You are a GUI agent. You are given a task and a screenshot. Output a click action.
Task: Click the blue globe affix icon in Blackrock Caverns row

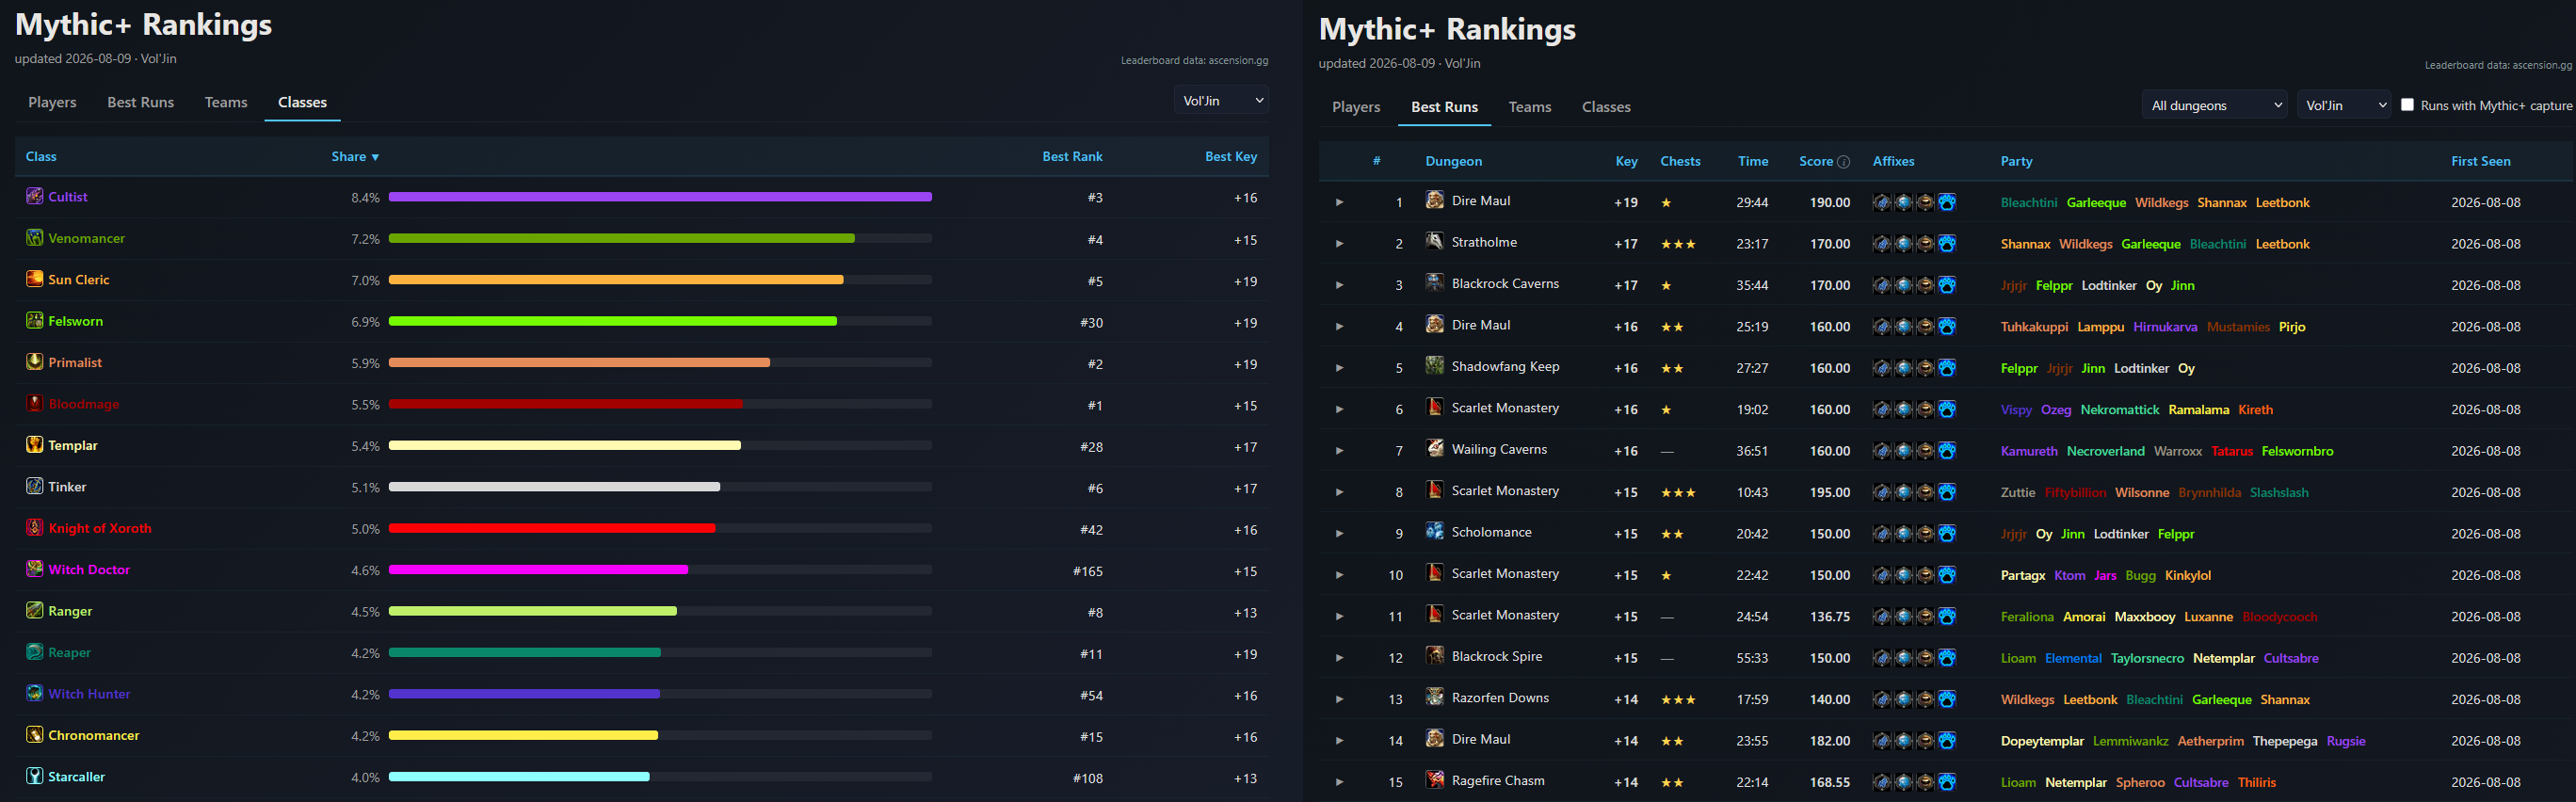[x=1903, y=285]
